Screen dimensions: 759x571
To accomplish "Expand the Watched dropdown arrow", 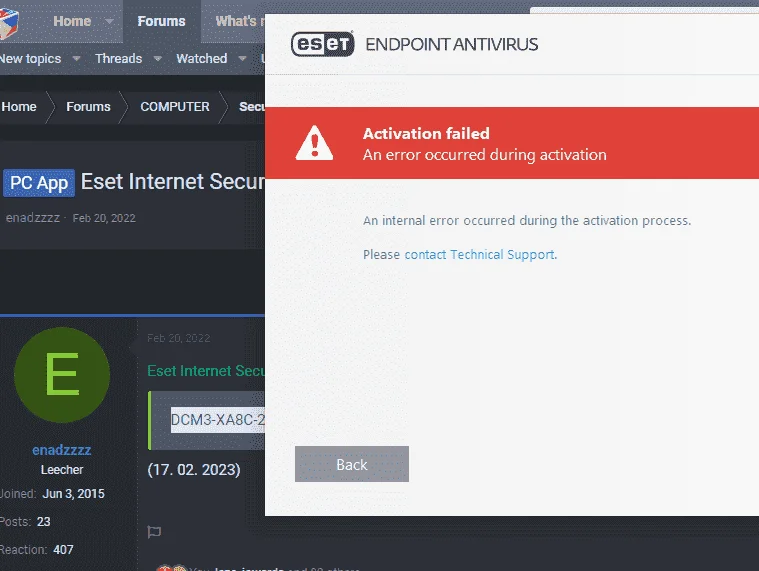I will tap(242, 59).
